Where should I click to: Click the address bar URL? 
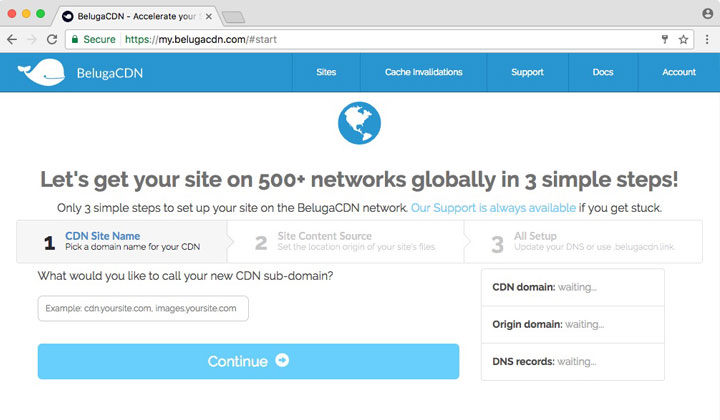tap(201, 39)
